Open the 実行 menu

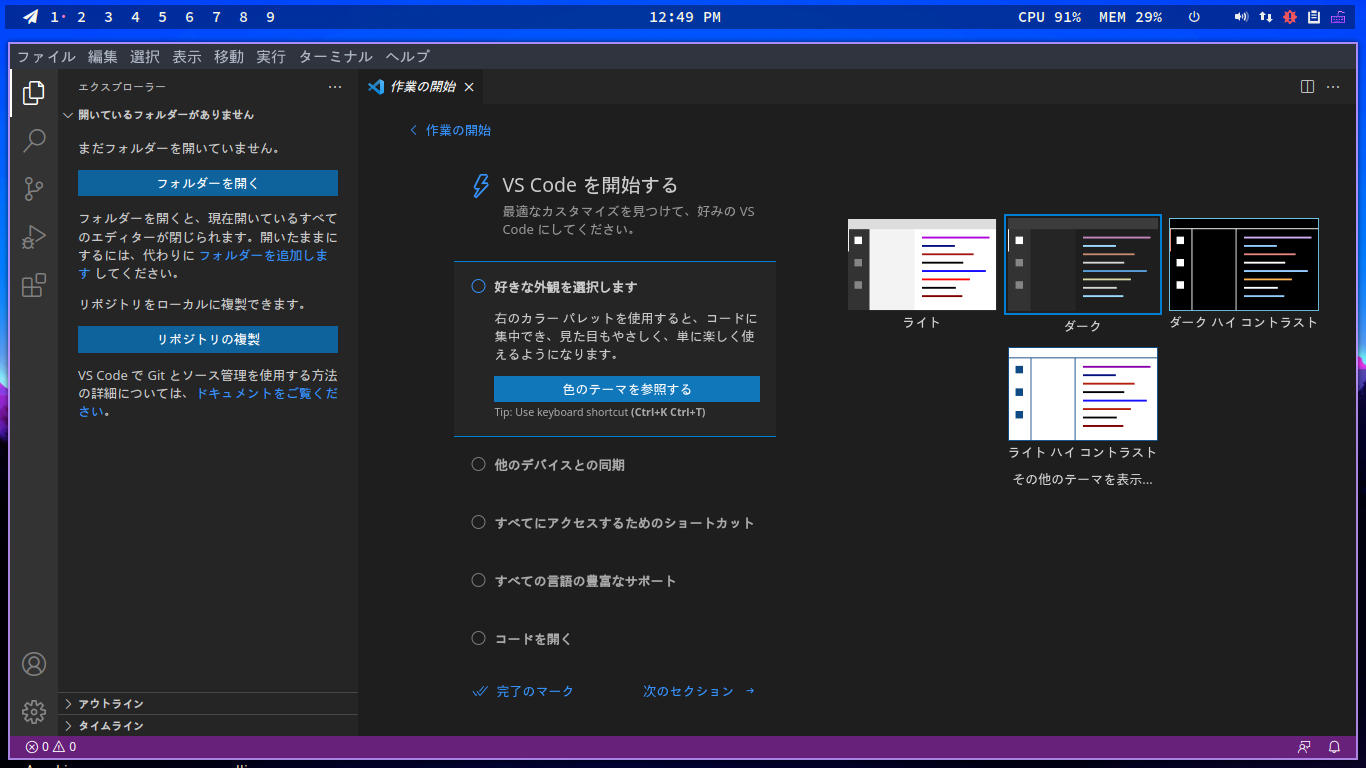tap(271, 57)
